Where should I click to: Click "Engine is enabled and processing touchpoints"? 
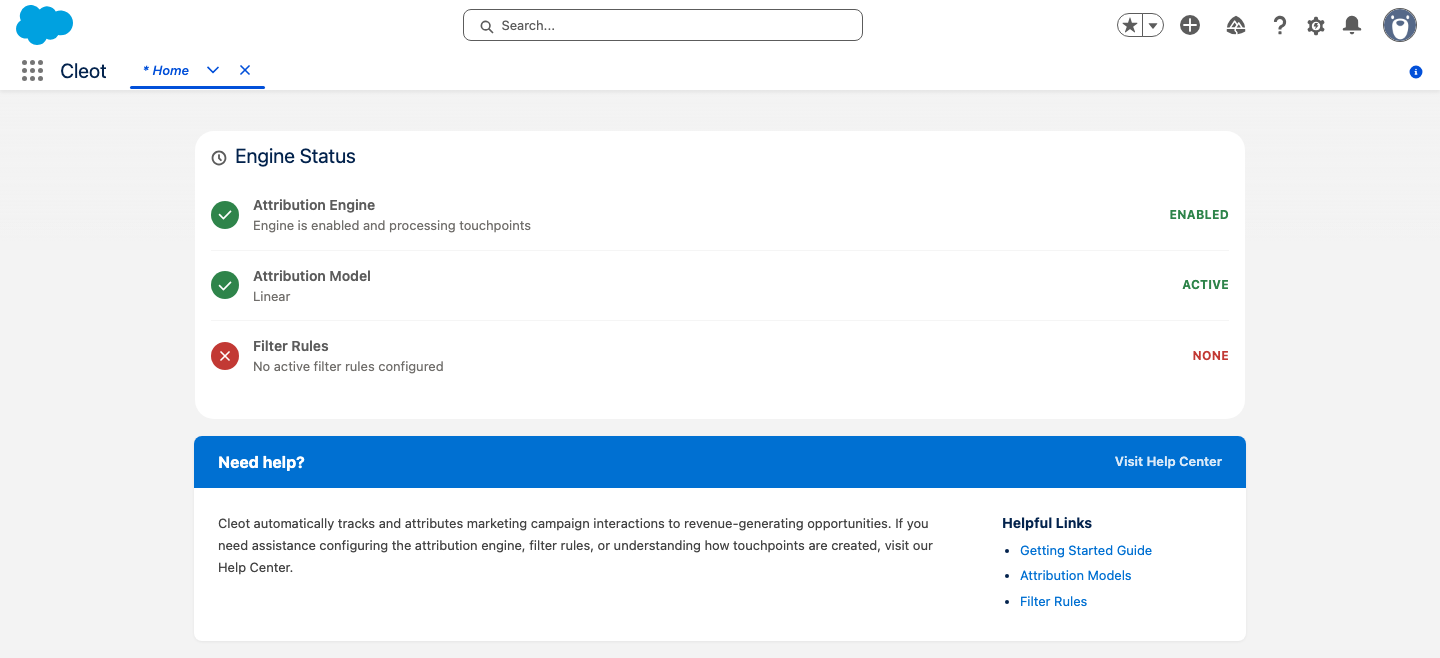tap(392, 226)
